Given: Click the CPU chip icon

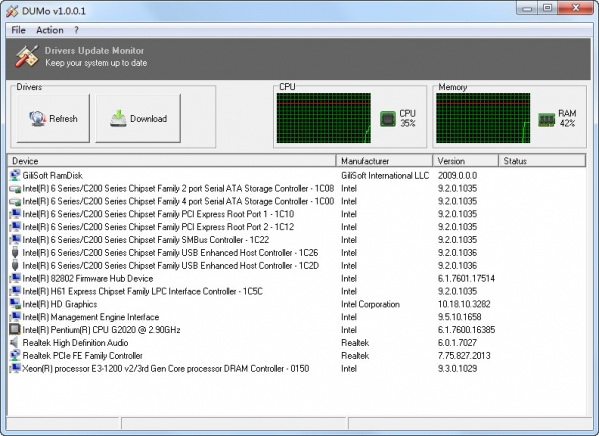Looking at the screenshot, I should coord(388,118).
